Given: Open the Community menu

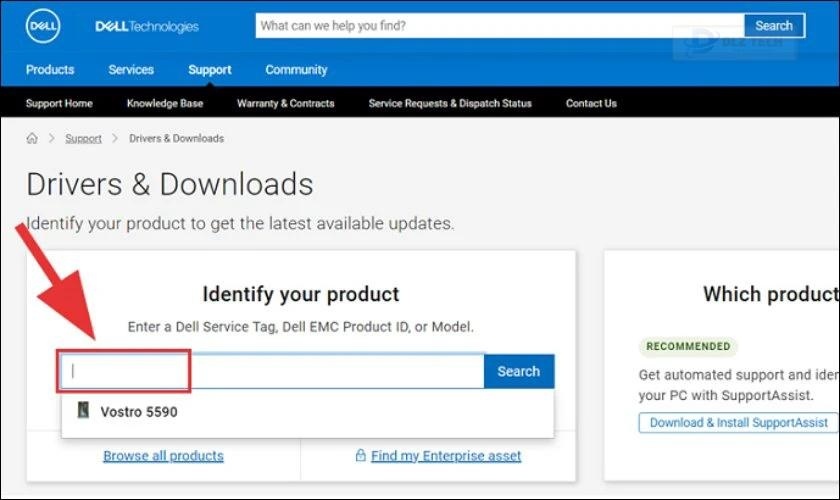Looking at the screenshot, I should 296,70.
